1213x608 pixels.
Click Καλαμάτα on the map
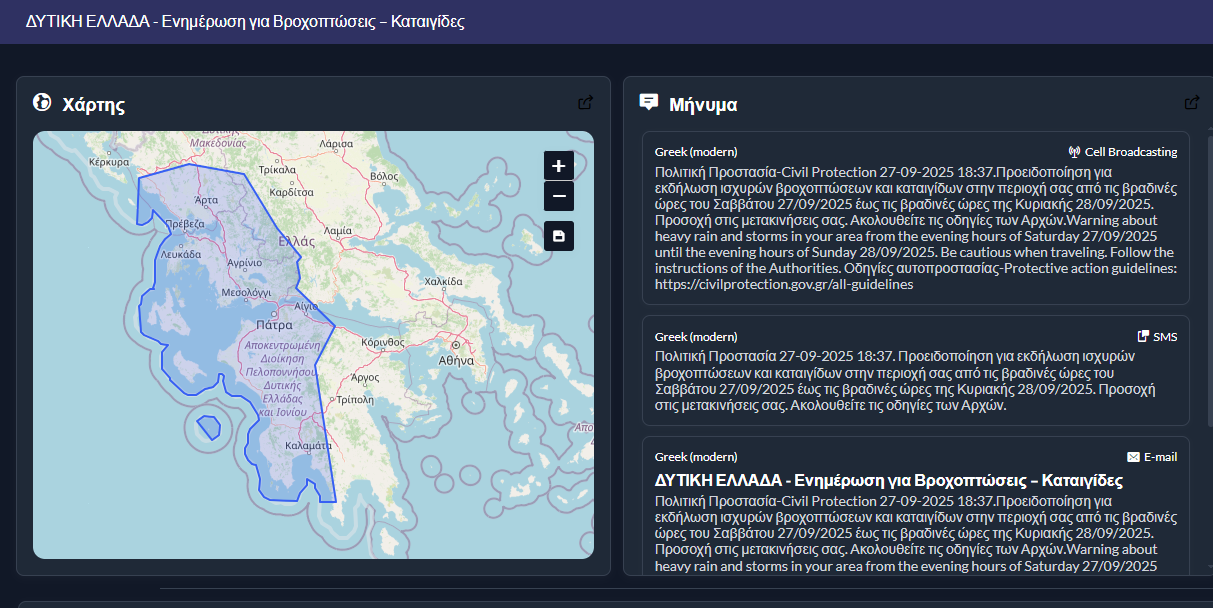coord(307,445)
